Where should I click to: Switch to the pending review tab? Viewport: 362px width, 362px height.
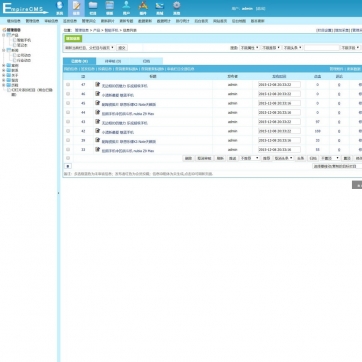tap(113, 61)
